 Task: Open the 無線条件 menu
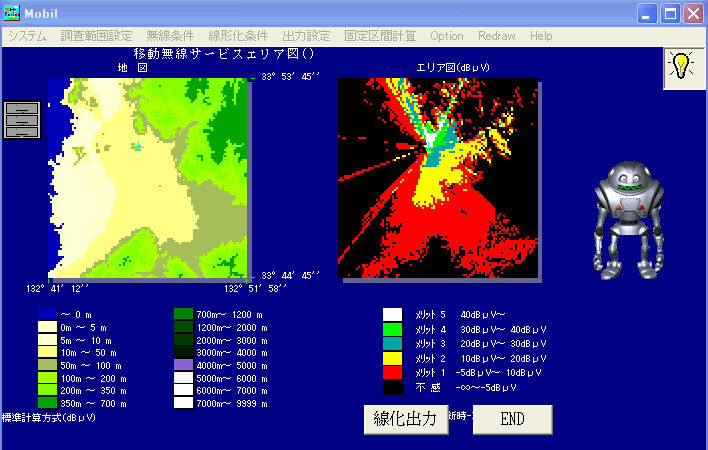click(171, 36)
